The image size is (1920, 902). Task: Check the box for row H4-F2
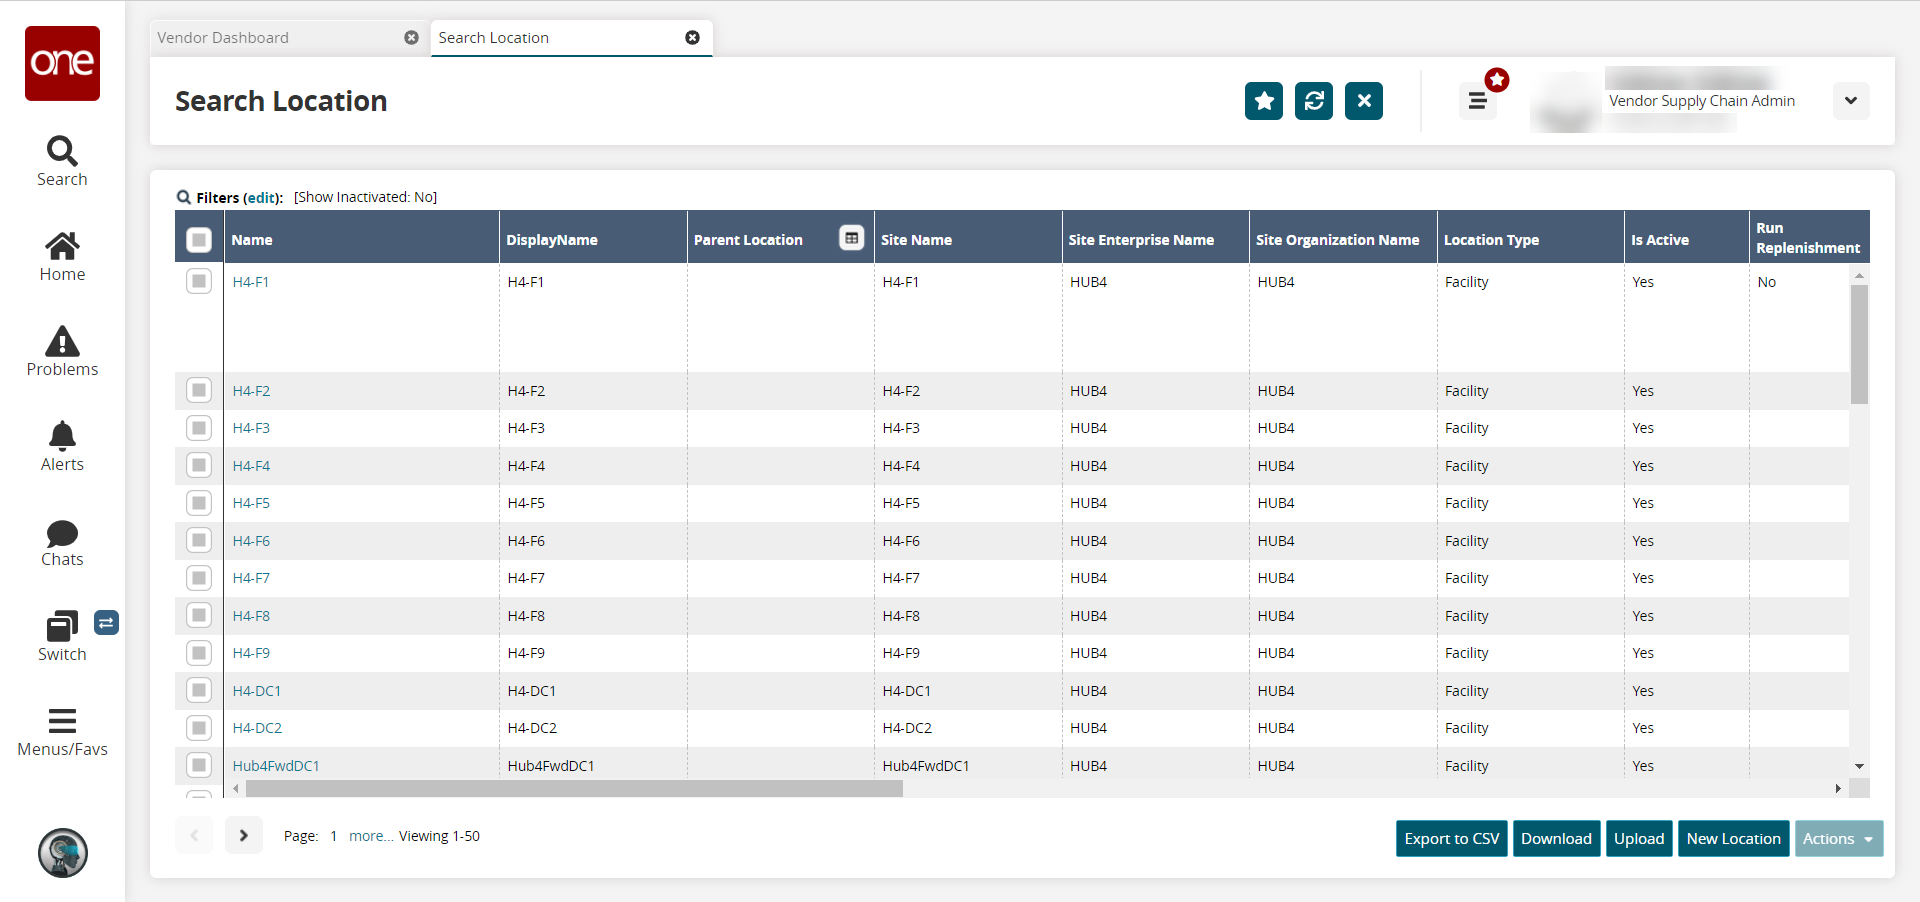(x=199, y=391)
